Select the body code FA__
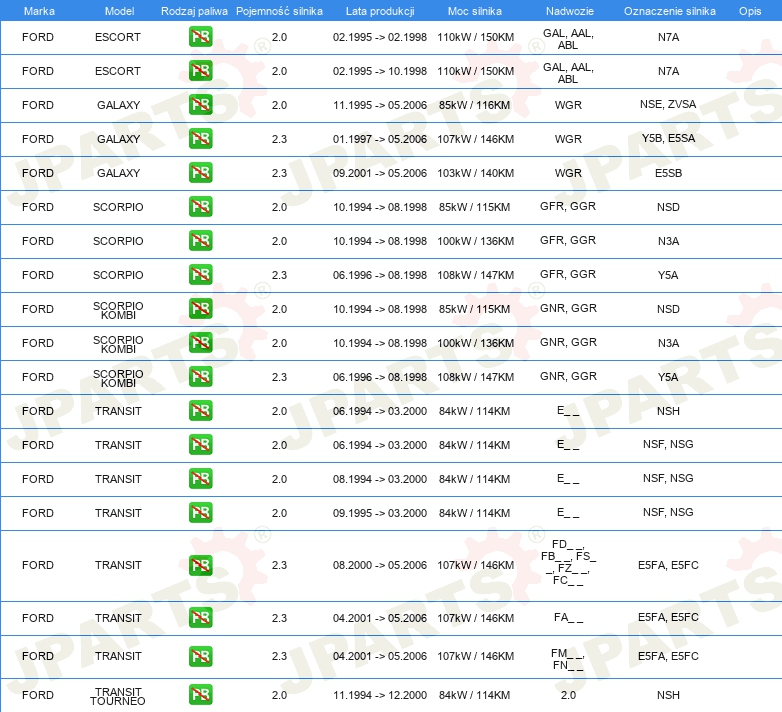This screenshot has width=782, height=712. [x=568, y=617]
